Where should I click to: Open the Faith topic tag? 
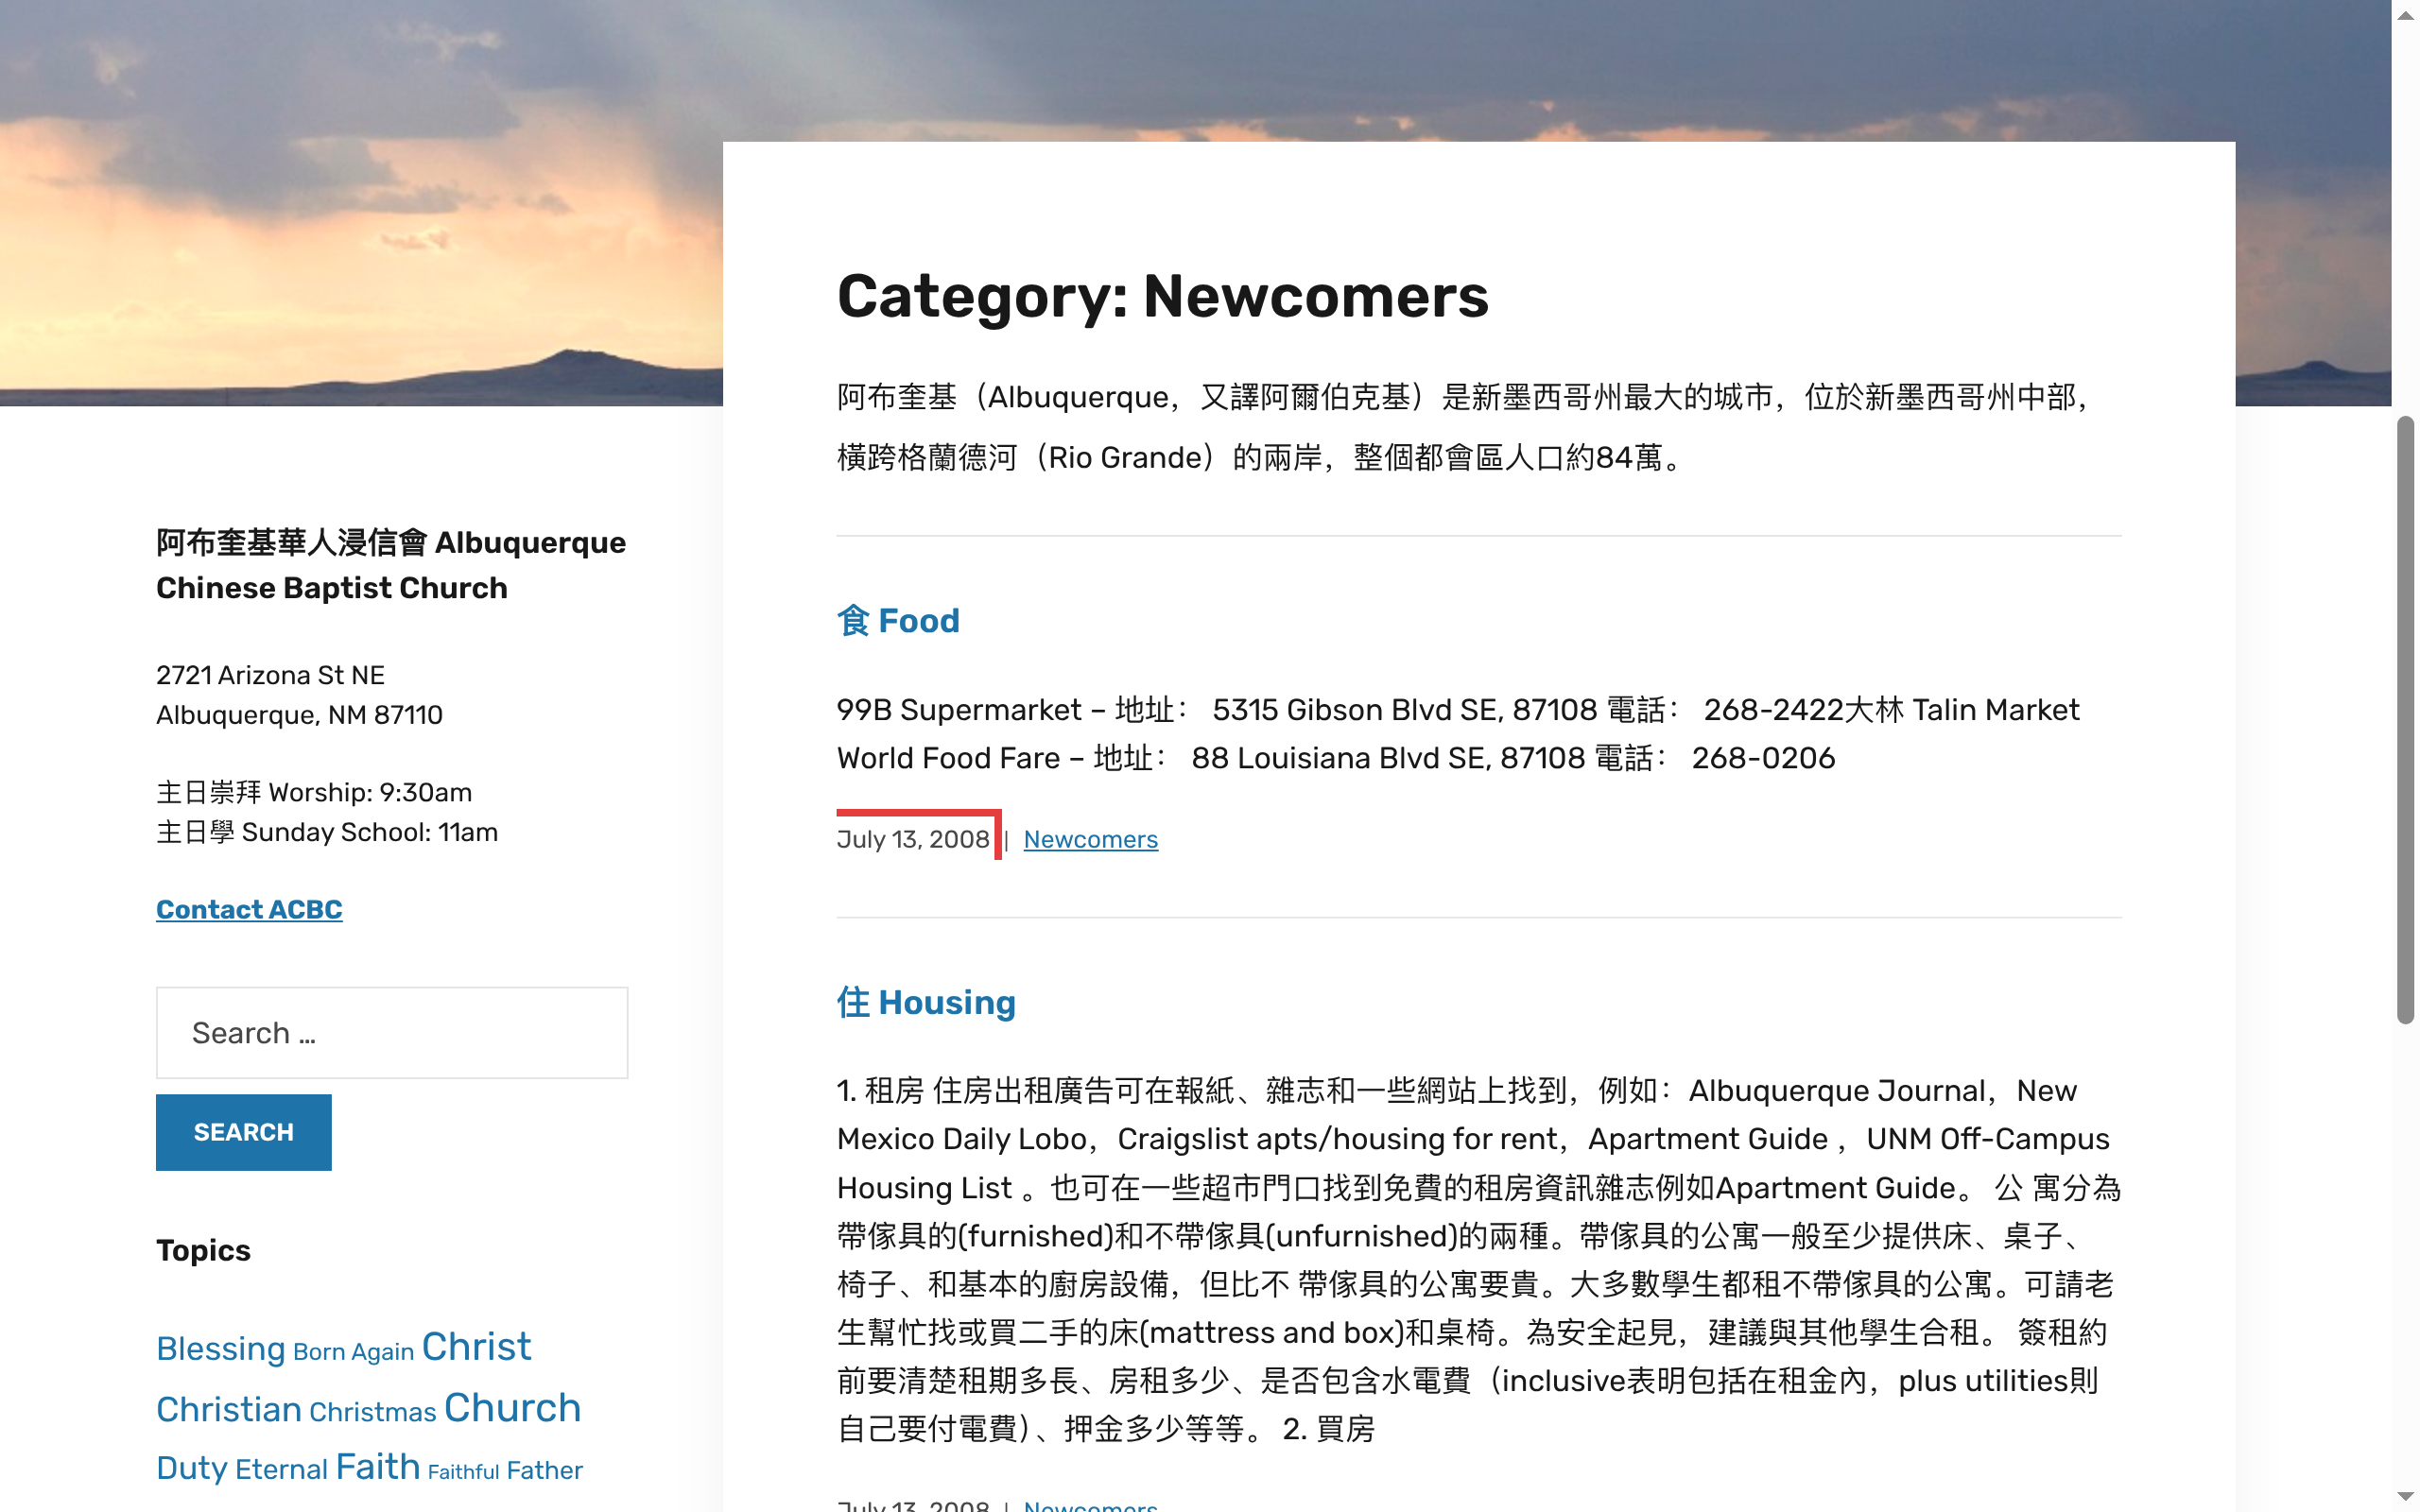378,1467
